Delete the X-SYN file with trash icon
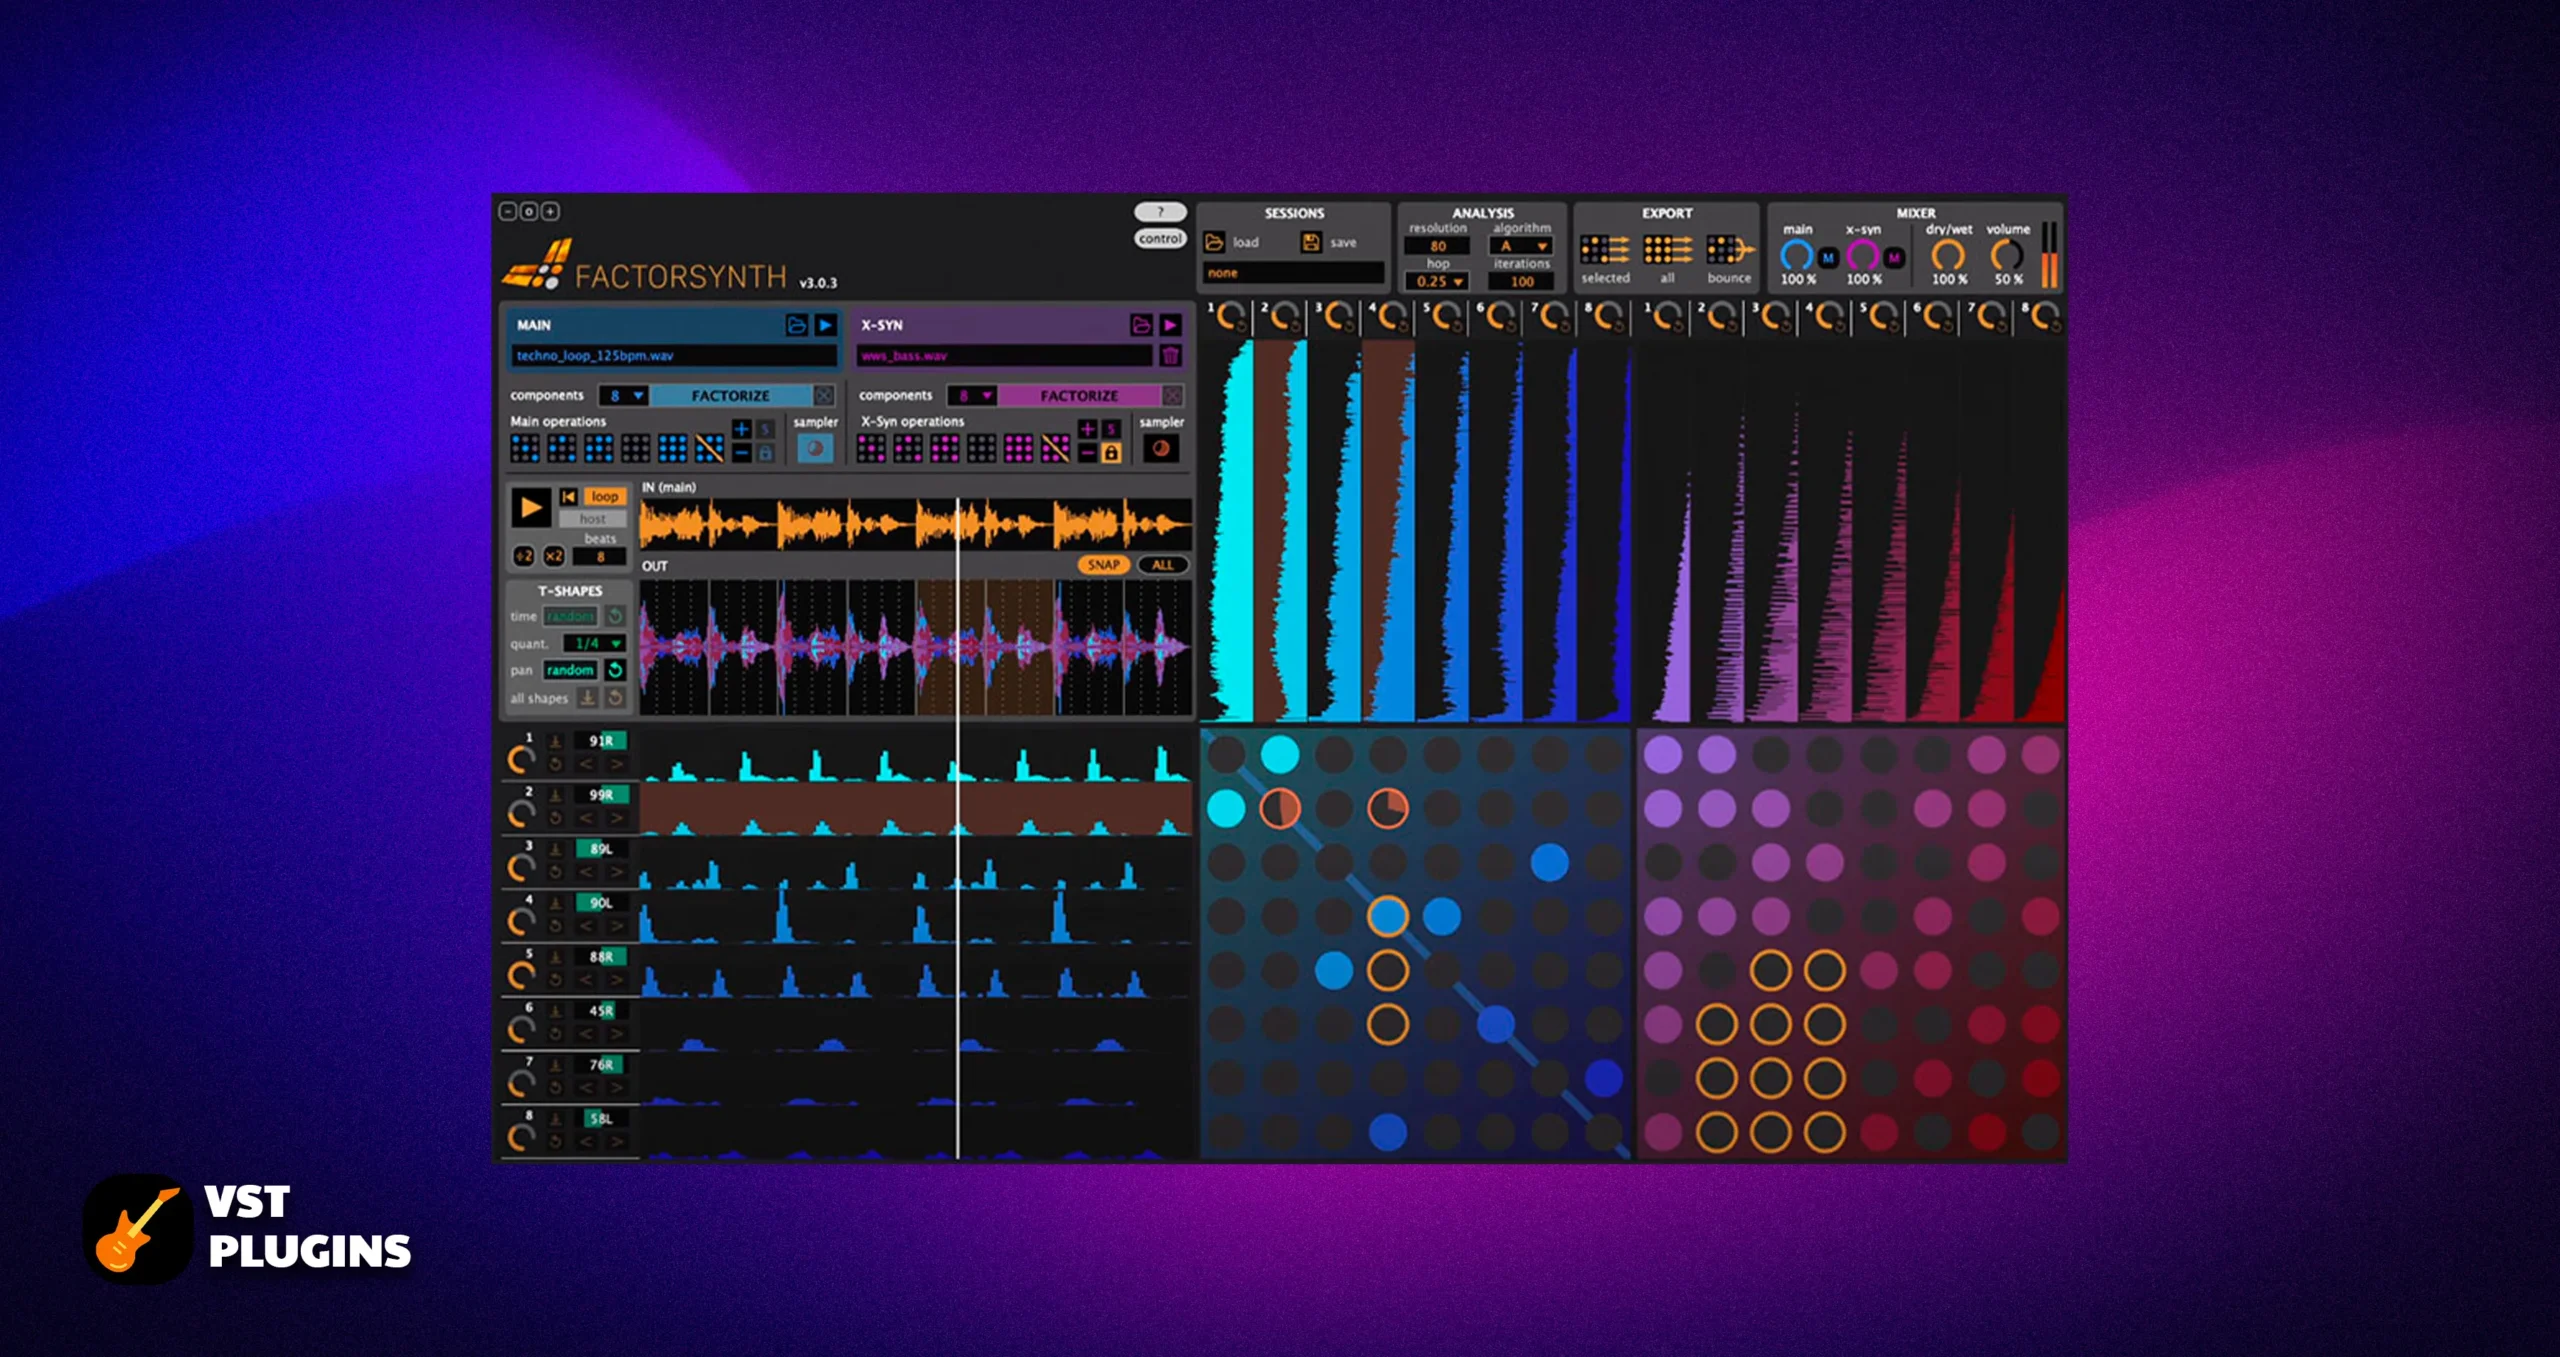 click(x=1170, y=355)
